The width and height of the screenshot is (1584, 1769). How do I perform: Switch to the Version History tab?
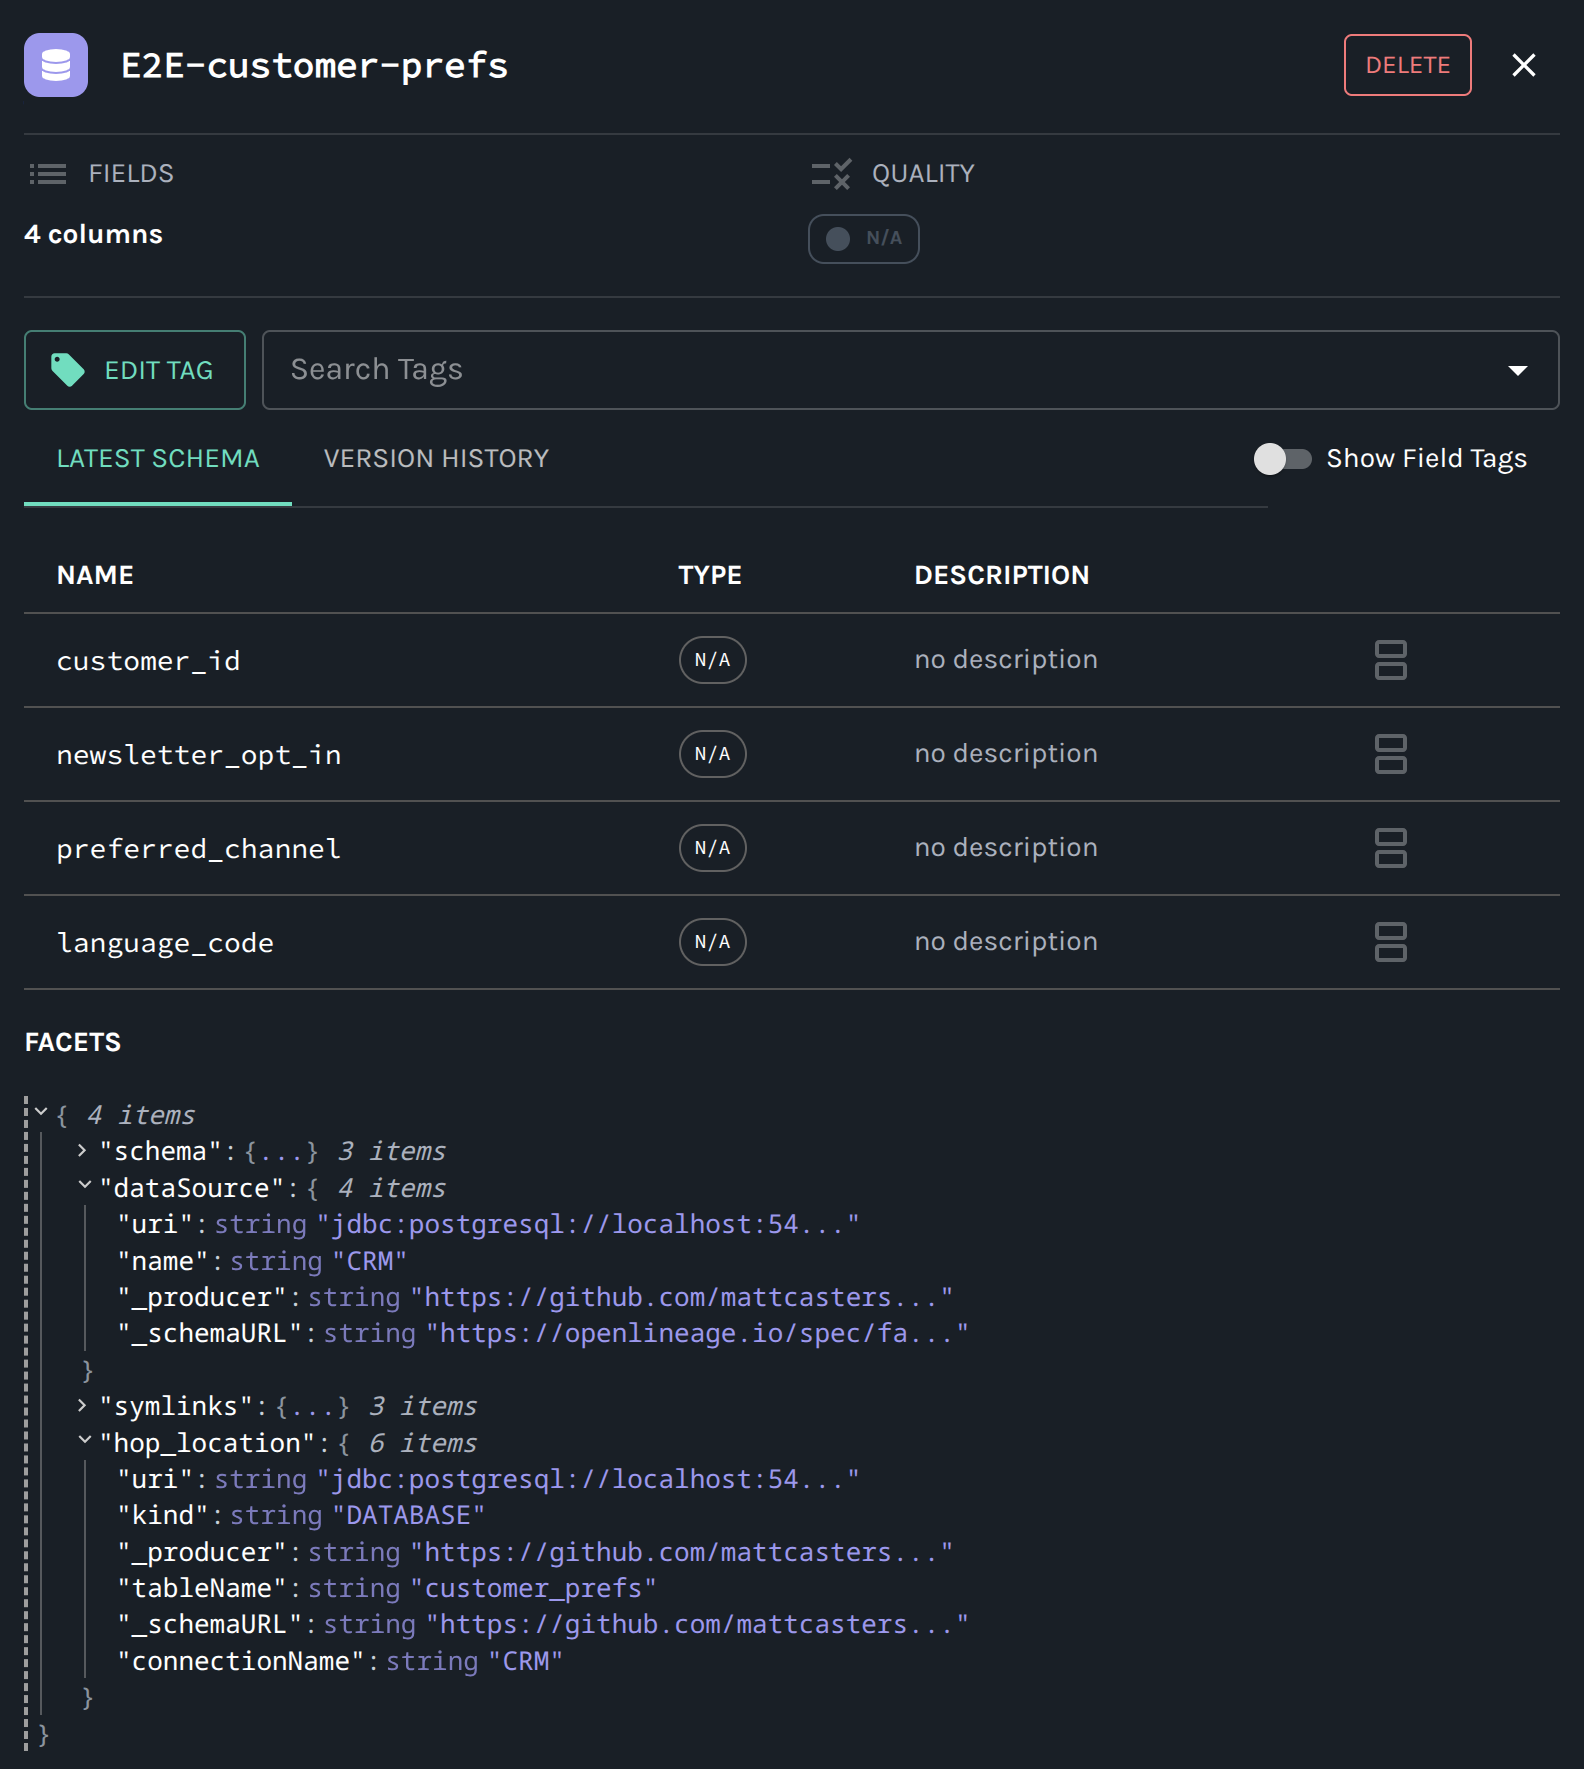click(436, 459)
